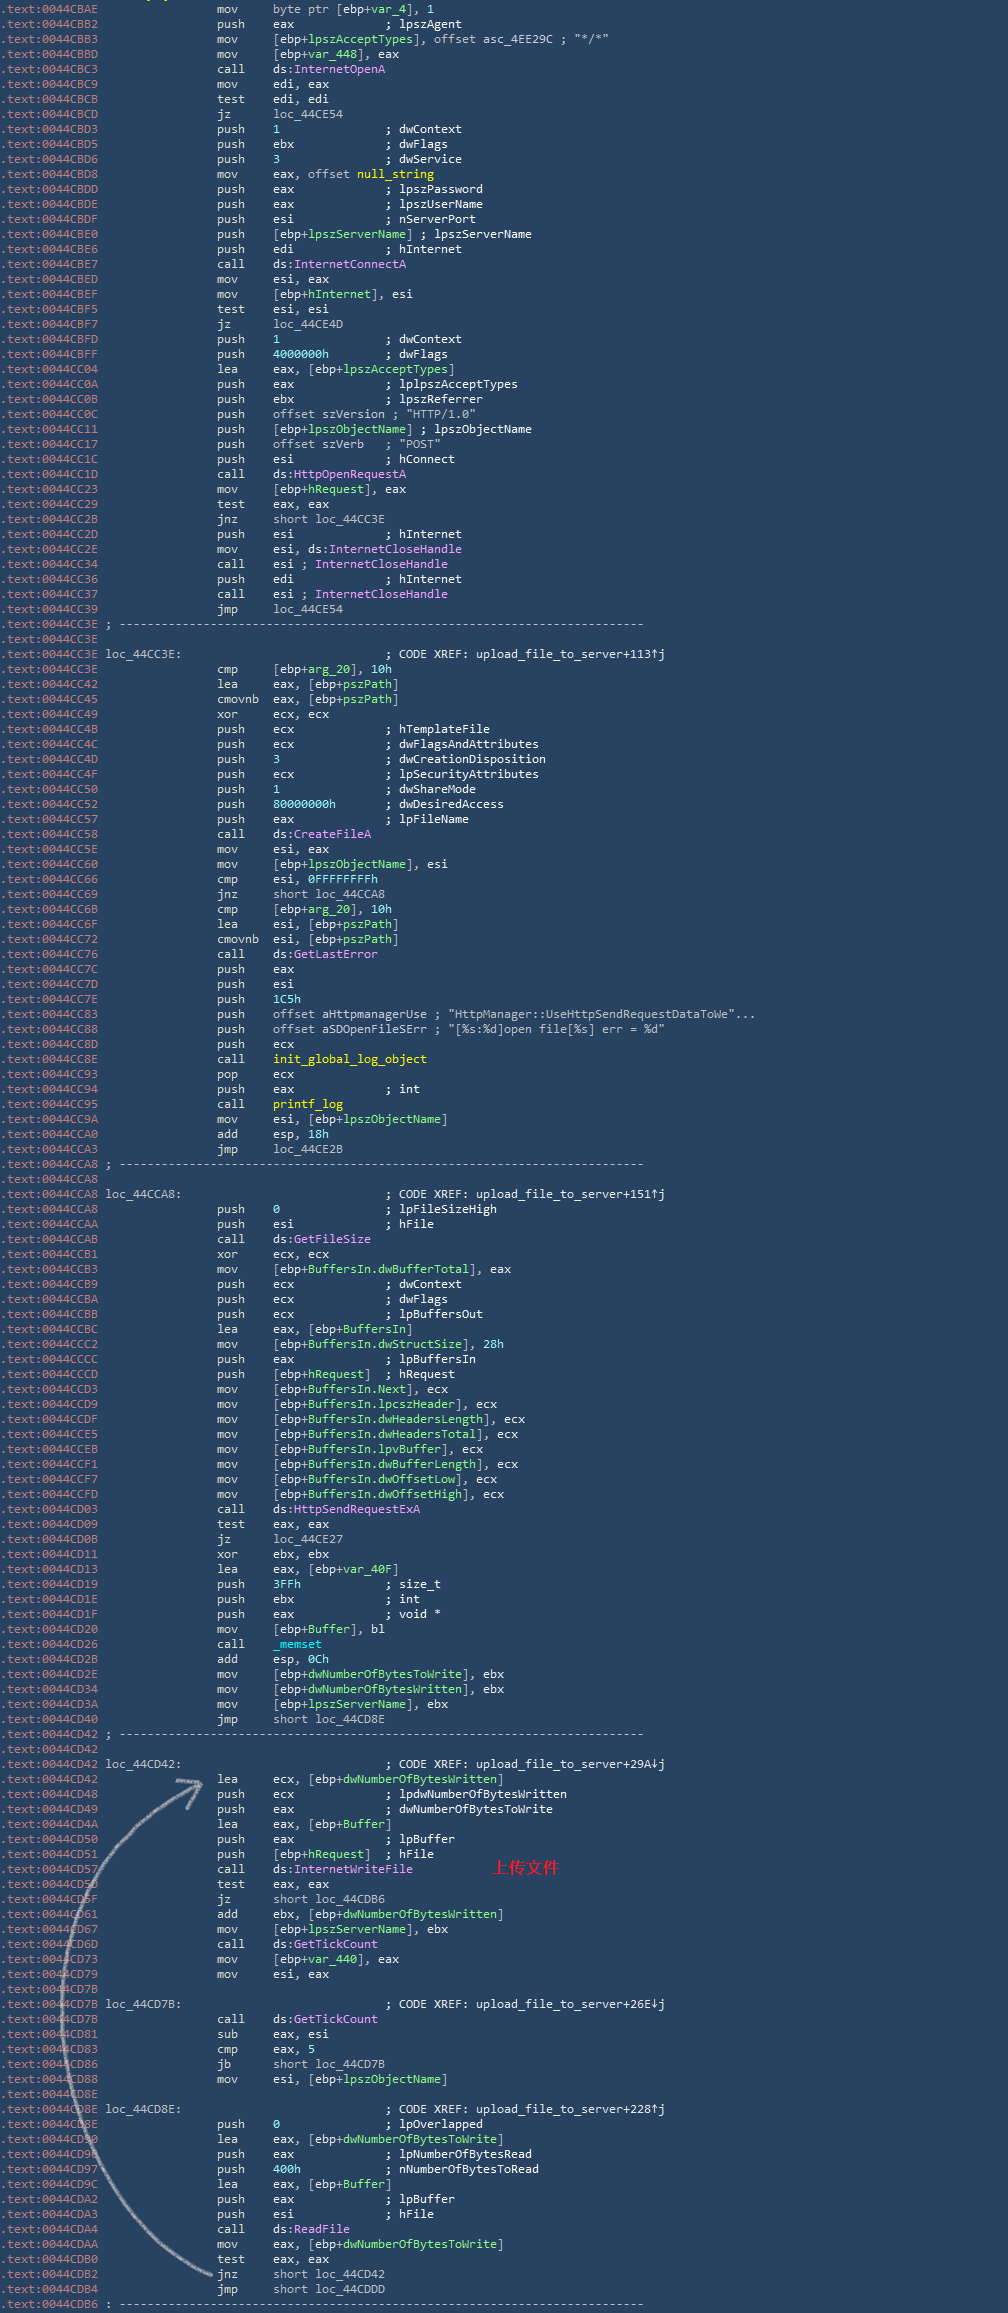
Task: Click the HttpSendRequestExA call
Action: 356,1509
